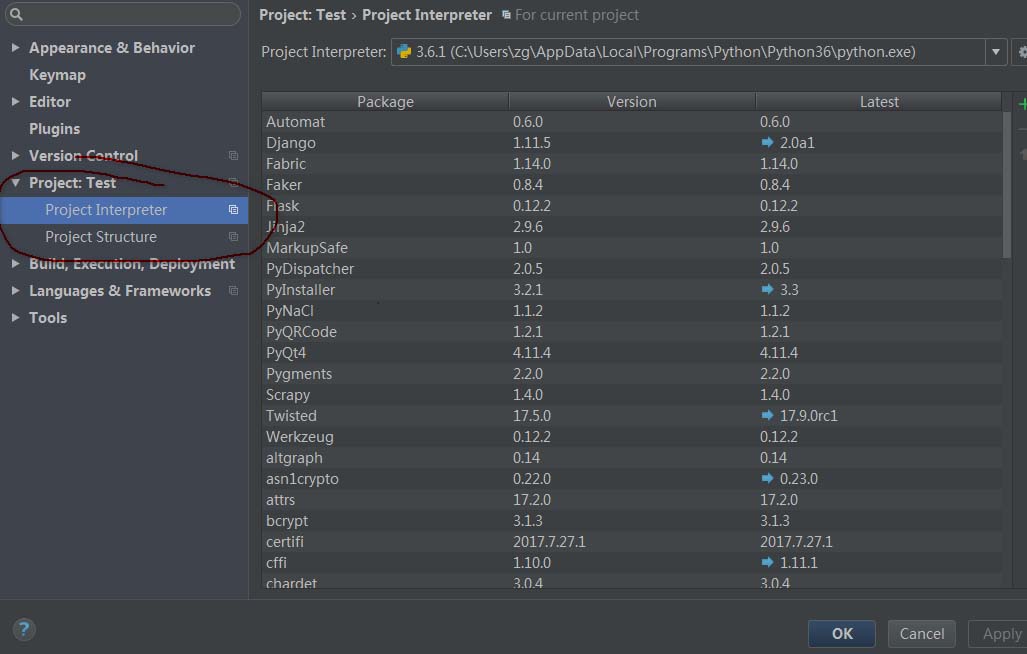Viewport: 1027px width, 654px height.
Task: Expand the Editor section
Action: coord(15,101)
